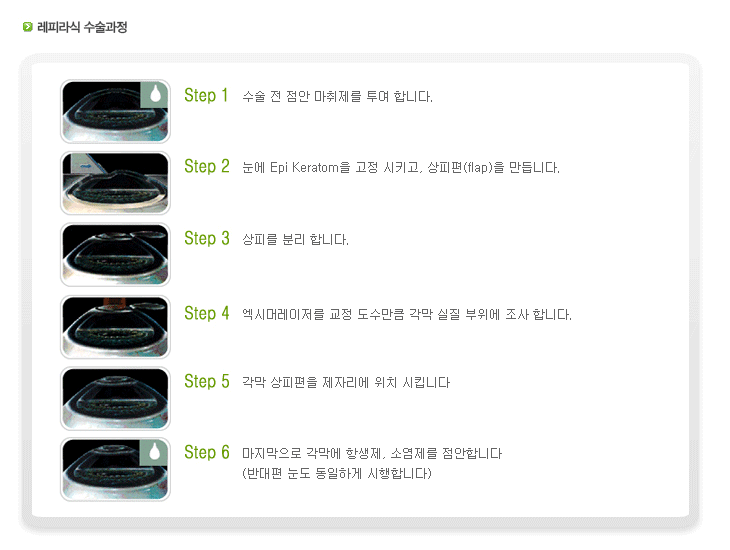Viewport: 730px width, 550px height.
Task: Click the eye drop icon in Step 1 image
Action: (x=154, y=95)
